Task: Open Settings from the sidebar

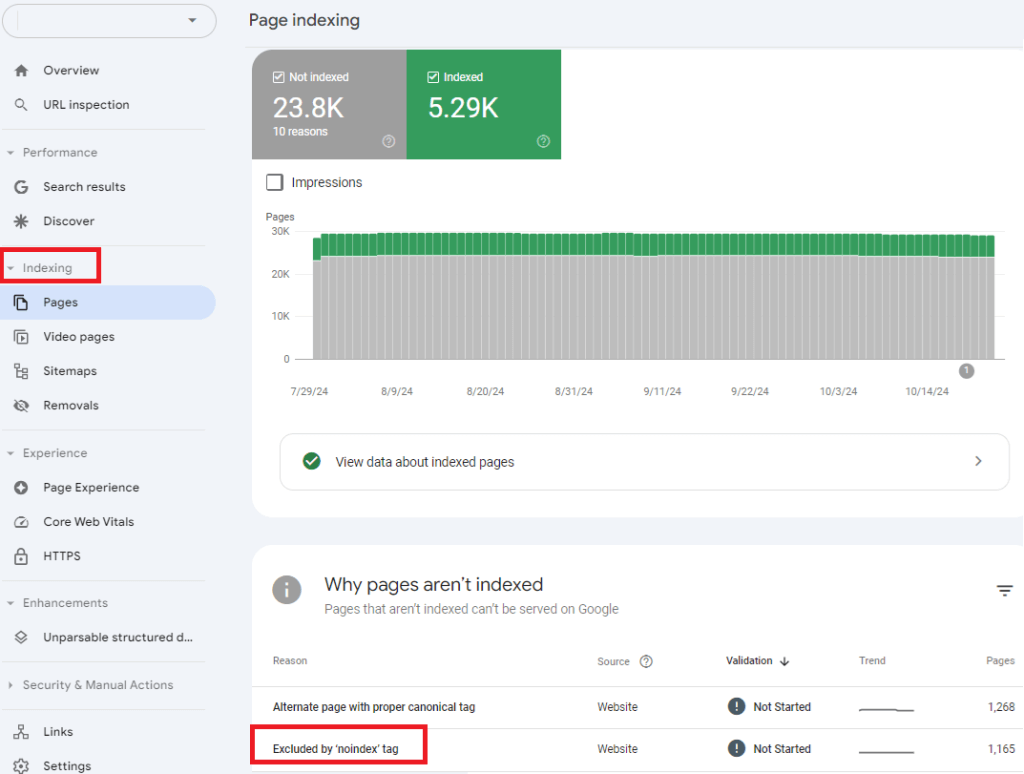Action: tap(20, 765)
